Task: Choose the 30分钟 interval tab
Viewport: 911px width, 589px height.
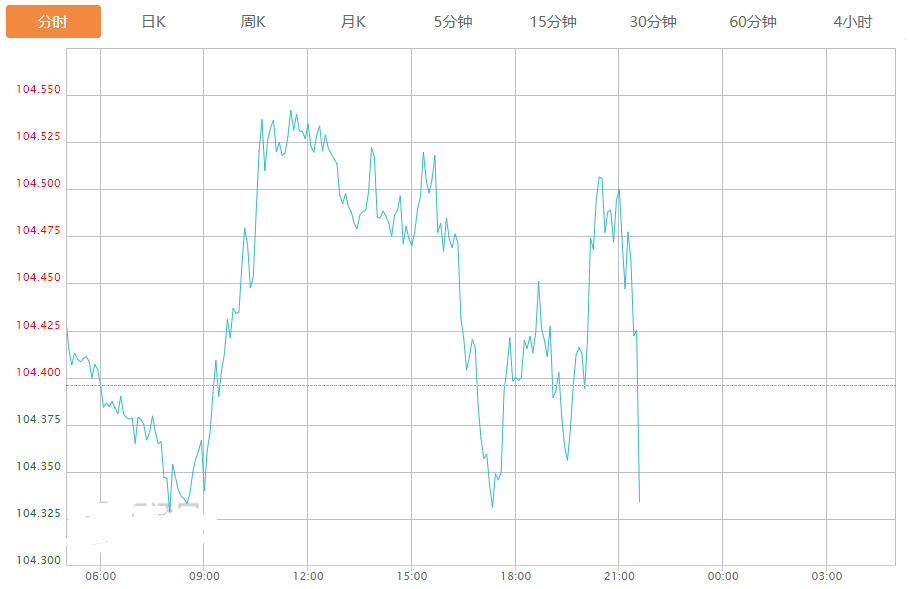Action: (x=653, y=22)
